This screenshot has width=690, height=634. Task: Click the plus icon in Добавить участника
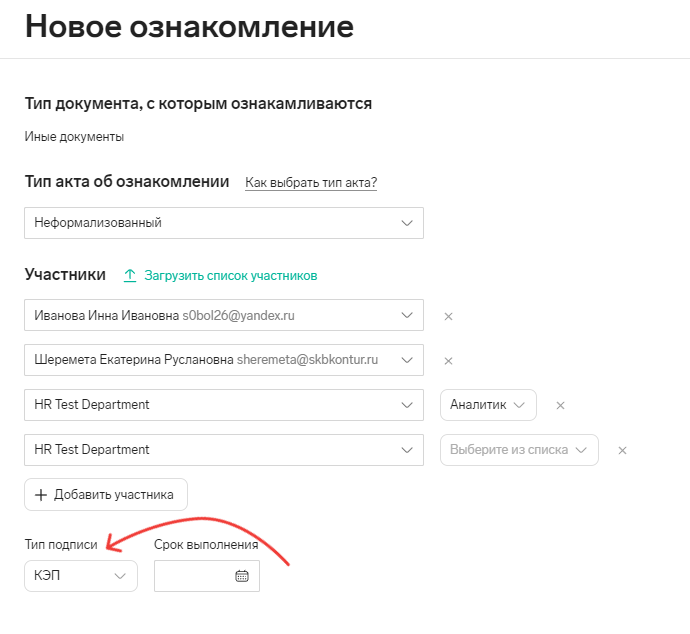tap(41, 495)
